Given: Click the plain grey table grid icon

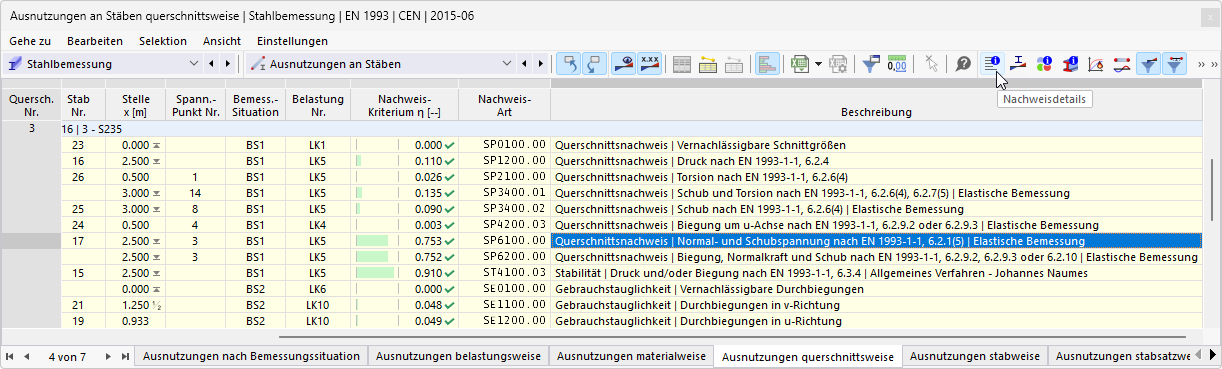Looking at the screenshot, I should point(682,64).
